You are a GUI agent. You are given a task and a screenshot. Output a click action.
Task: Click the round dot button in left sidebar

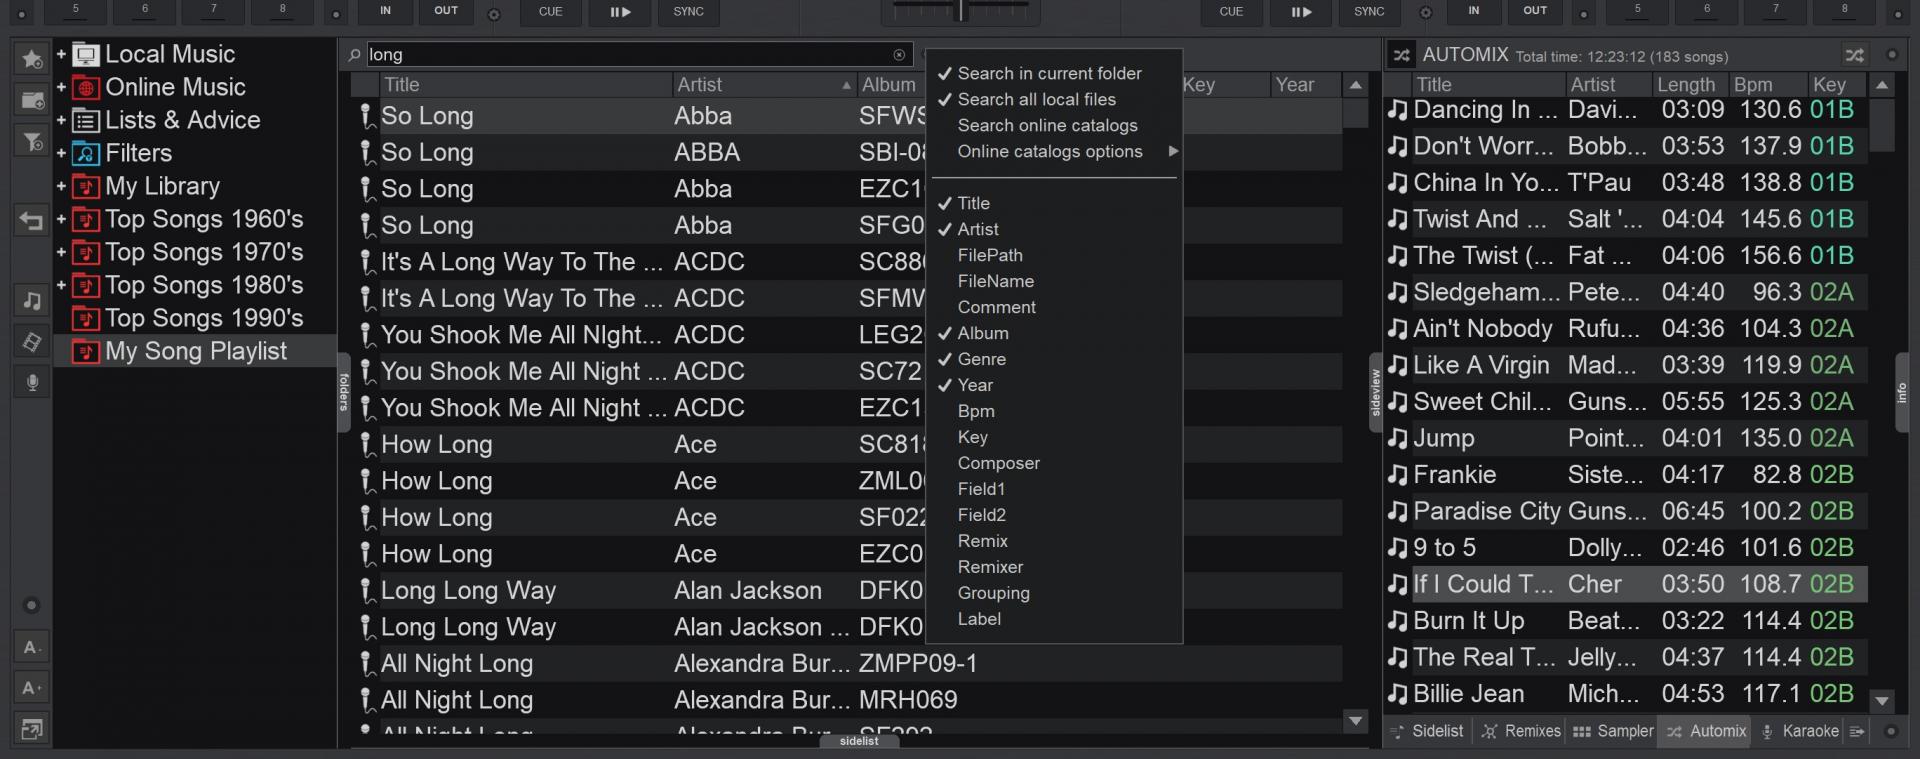(x=32, y=605)
